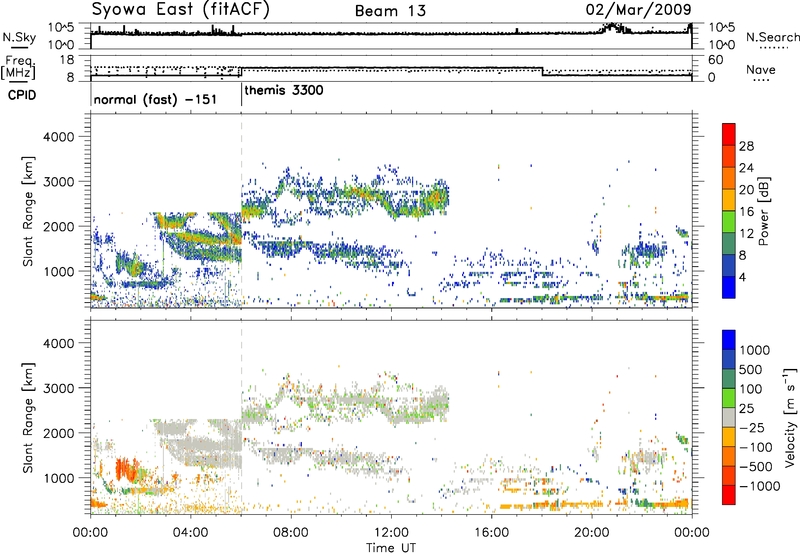Click the '12' Power color bar label

[746, 234]
